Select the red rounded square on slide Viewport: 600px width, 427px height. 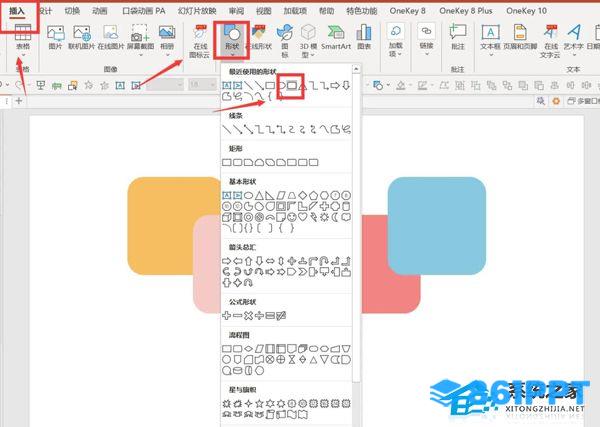391,264
